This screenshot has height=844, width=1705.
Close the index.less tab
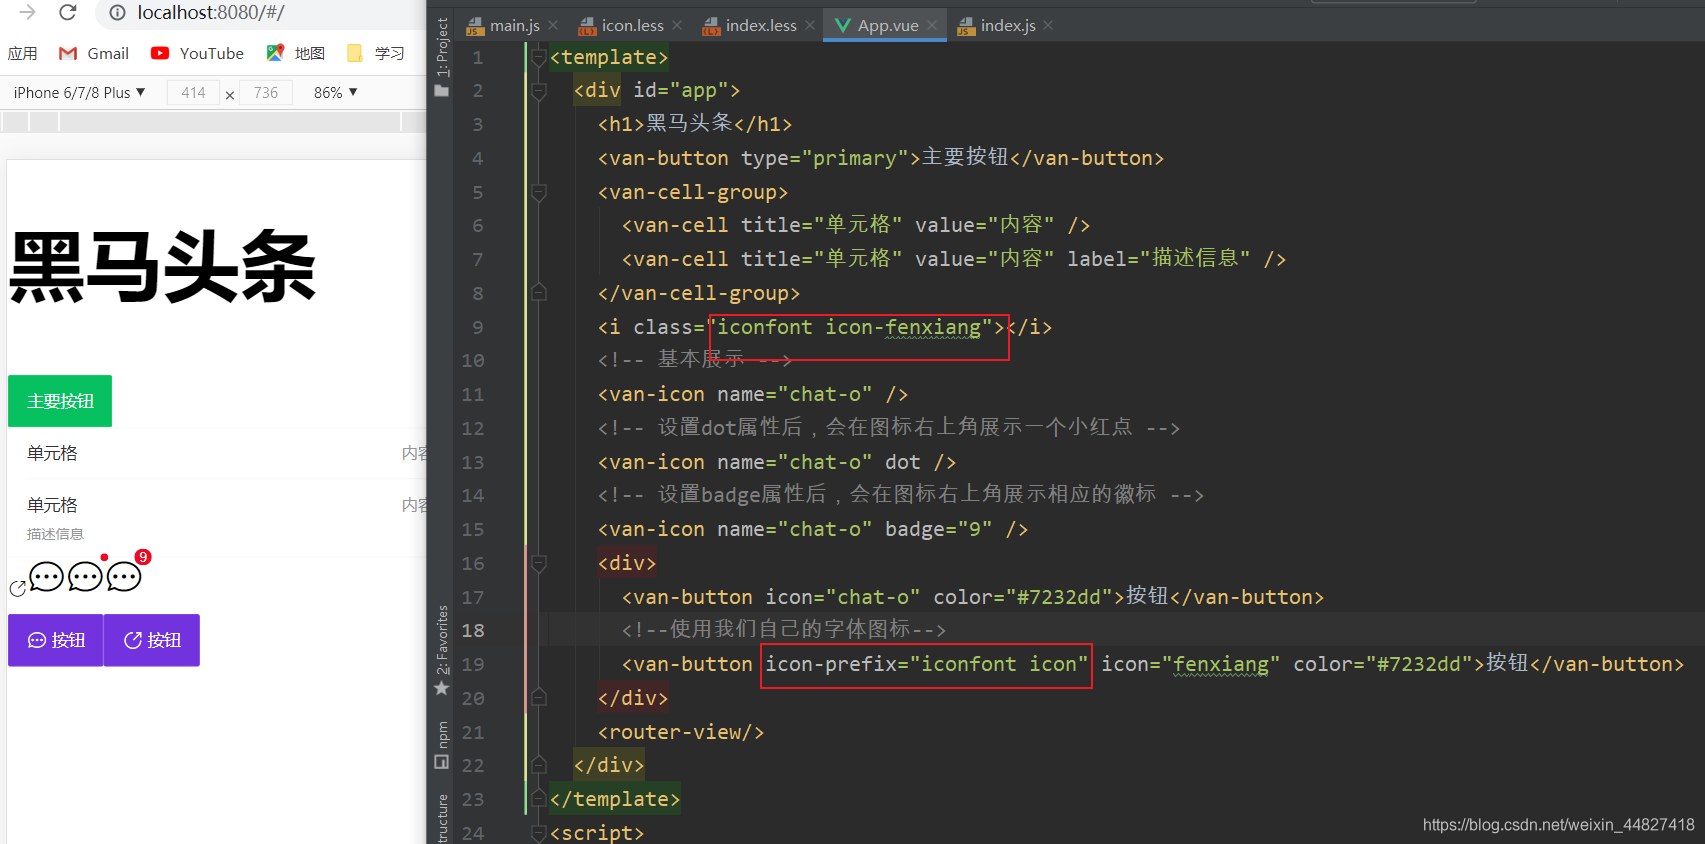coord(810,25)
